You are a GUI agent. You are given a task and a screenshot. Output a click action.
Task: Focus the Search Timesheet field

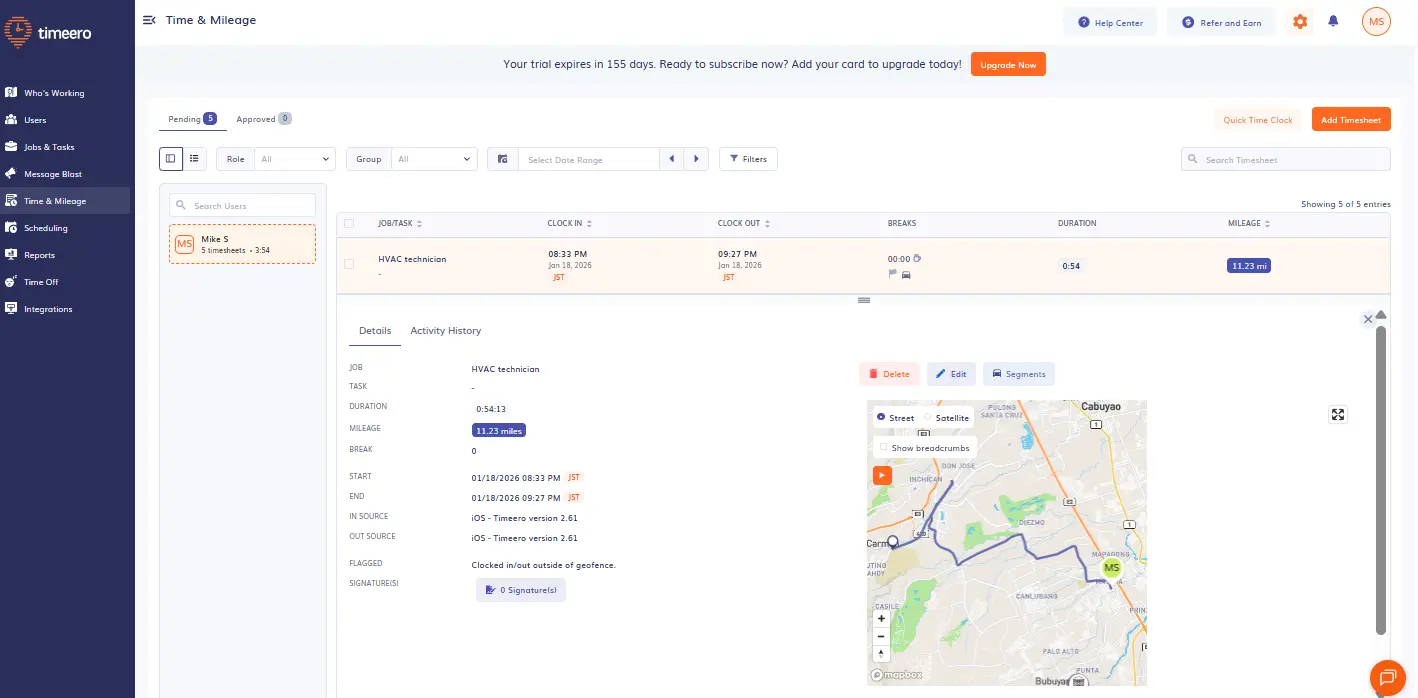(1286, 159)
